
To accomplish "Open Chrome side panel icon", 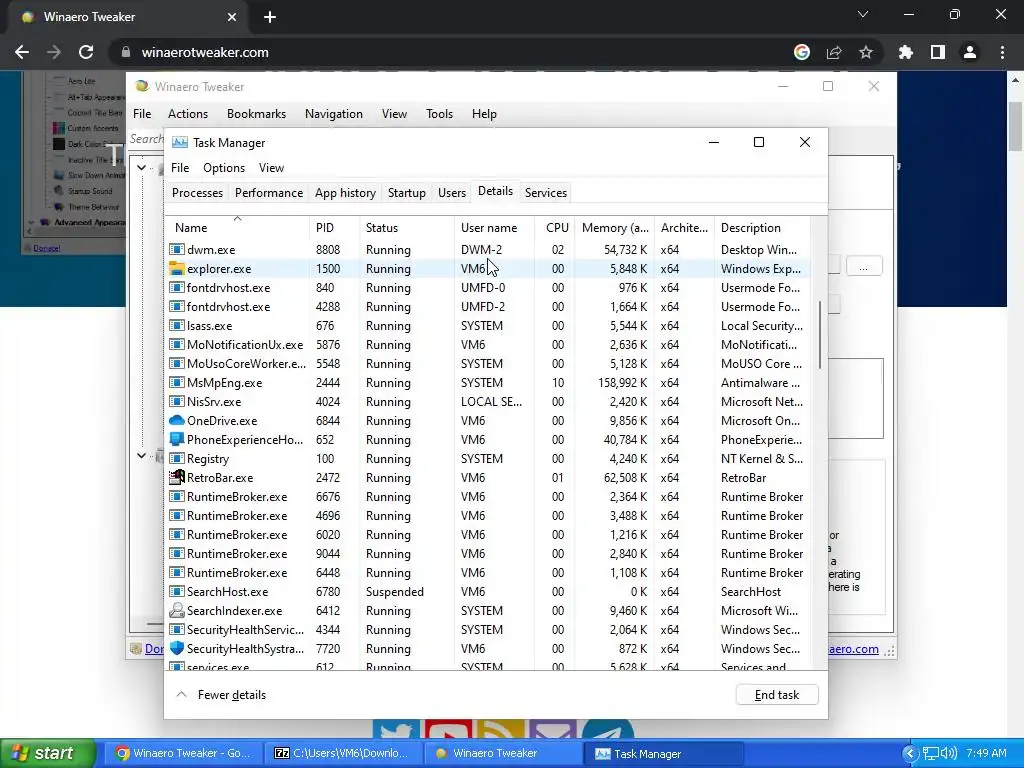I will point(938,52).
